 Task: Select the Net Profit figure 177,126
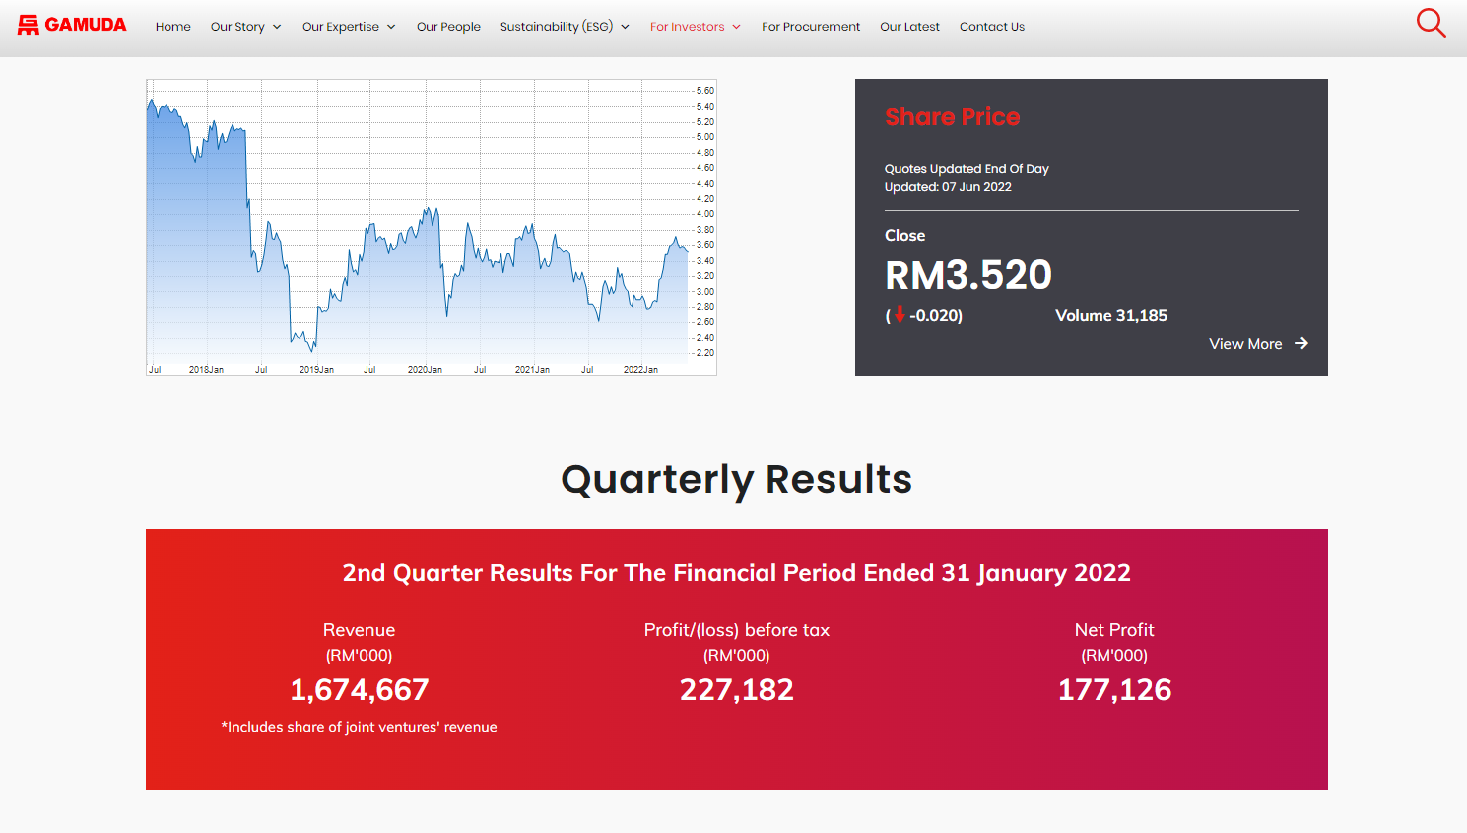[1114, 689]
